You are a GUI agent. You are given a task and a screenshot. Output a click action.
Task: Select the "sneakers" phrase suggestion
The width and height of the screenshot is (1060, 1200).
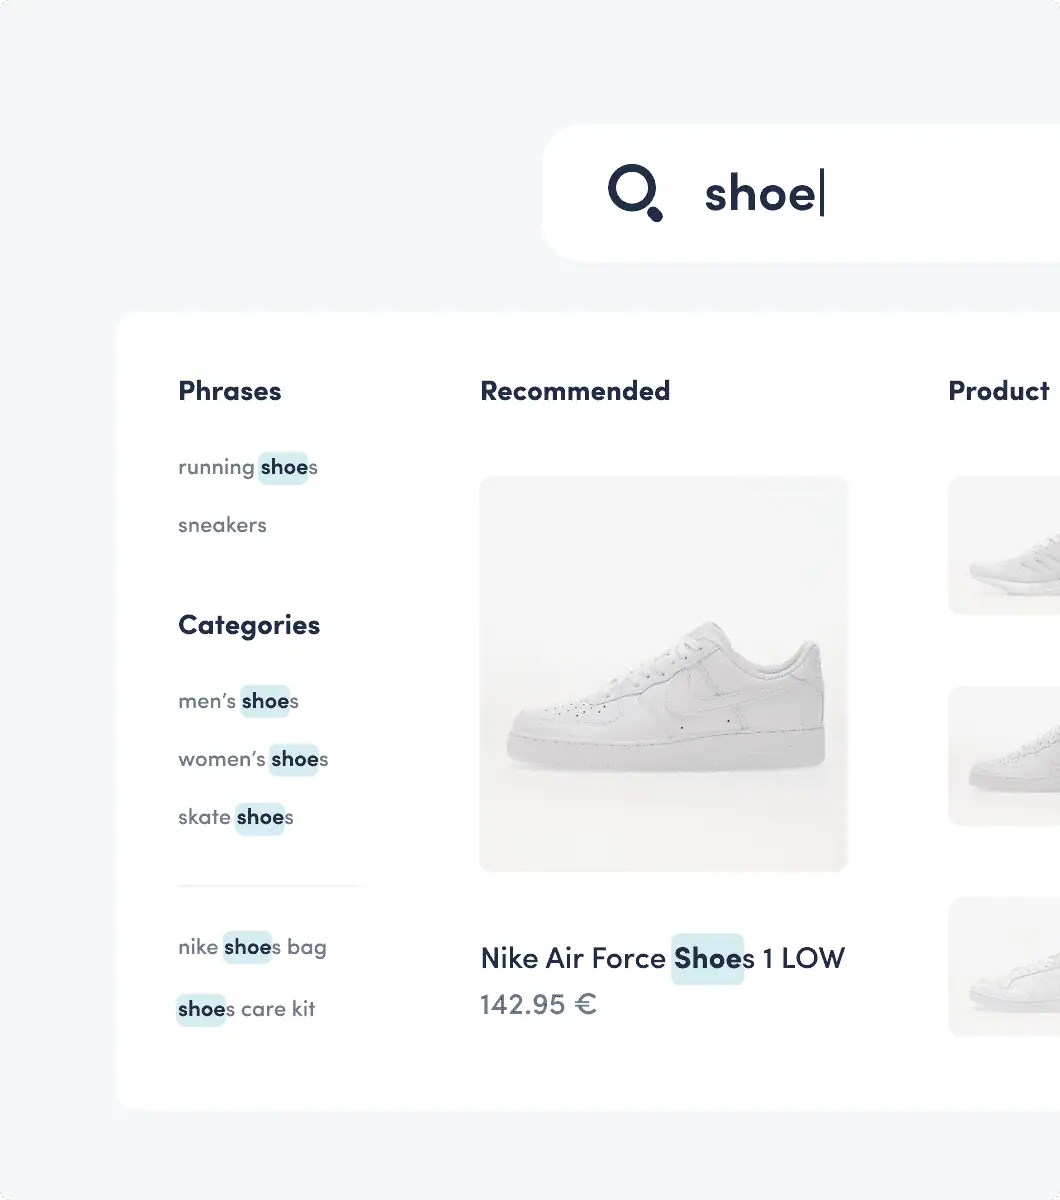click(222, 525)
